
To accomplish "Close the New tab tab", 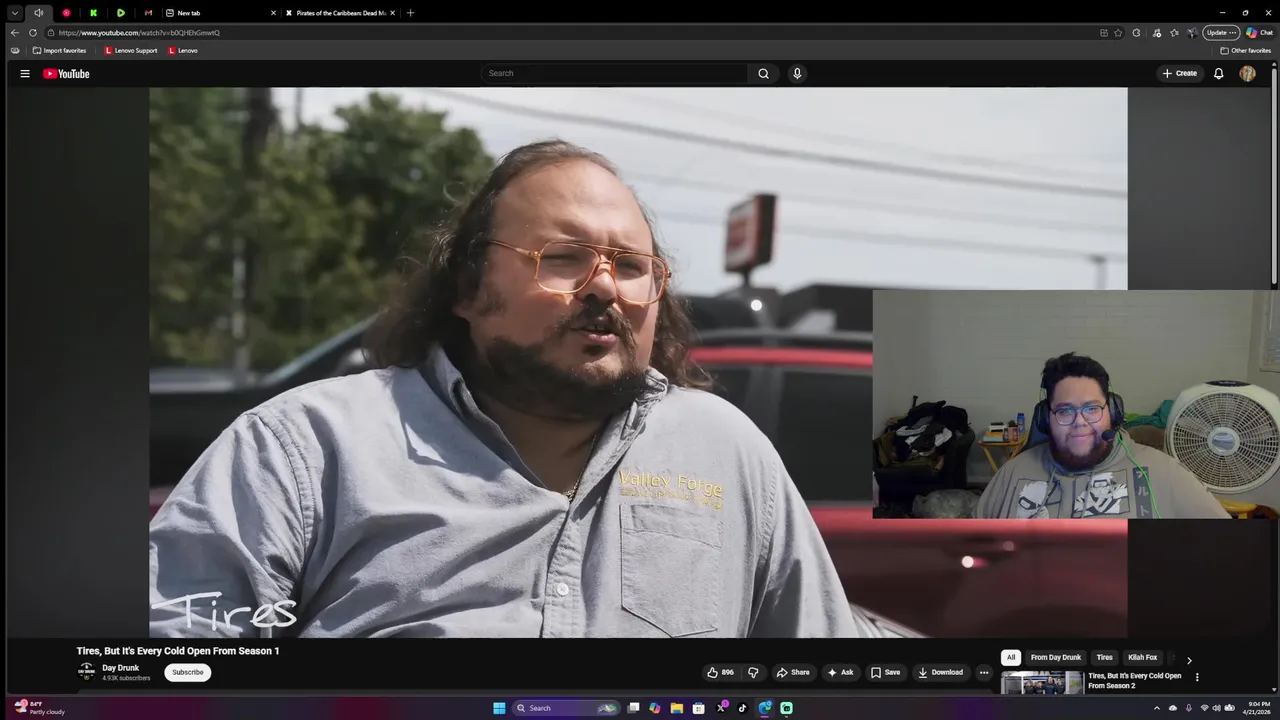I will tap(273, 13).
